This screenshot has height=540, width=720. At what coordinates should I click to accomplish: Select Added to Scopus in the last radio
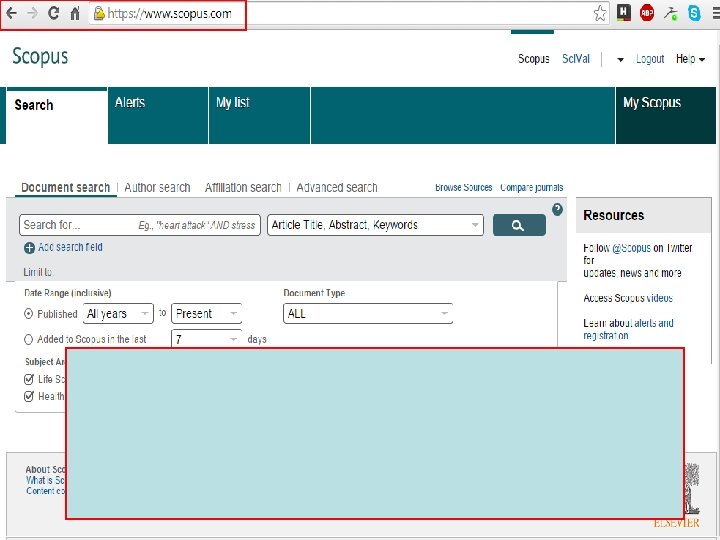tap(28, 339)
